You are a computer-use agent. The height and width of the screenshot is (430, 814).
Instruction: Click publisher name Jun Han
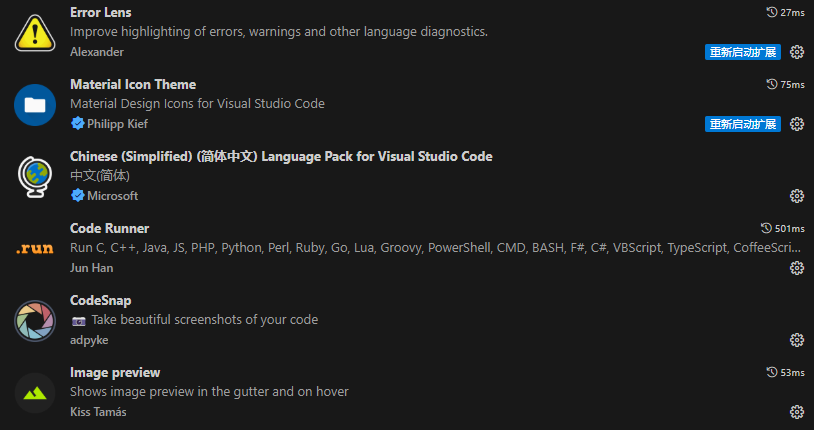91,268
